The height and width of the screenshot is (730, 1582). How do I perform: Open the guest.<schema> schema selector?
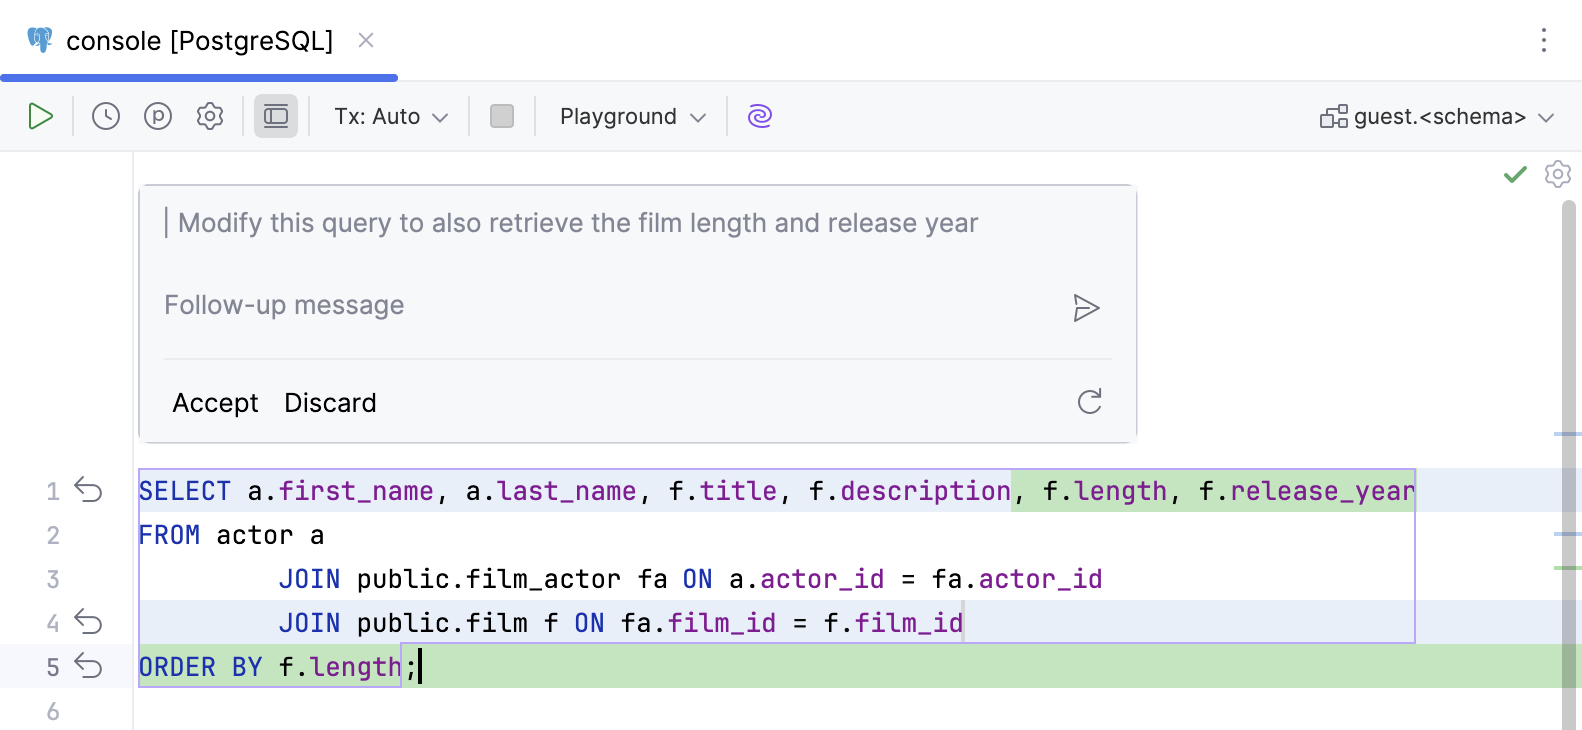[x=1437, y=117]
